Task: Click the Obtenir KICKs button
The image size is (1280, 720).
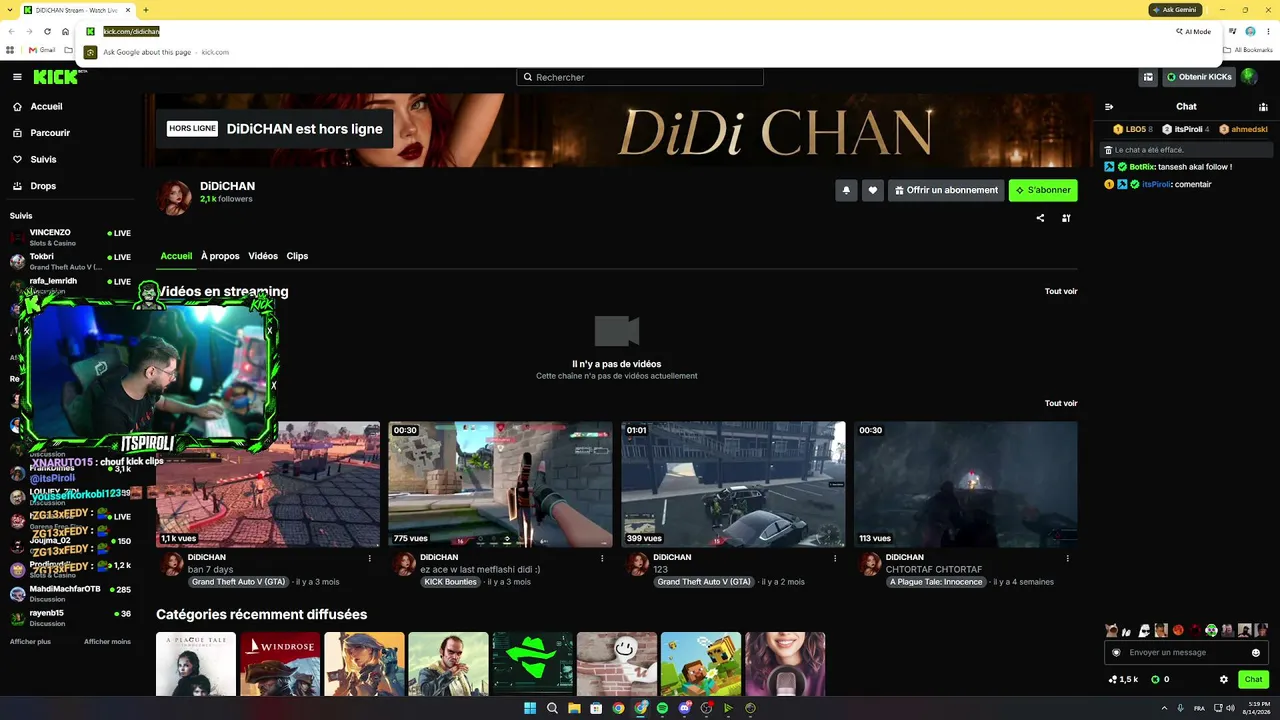Action: pyautogui.click(x=1198, y=77)
